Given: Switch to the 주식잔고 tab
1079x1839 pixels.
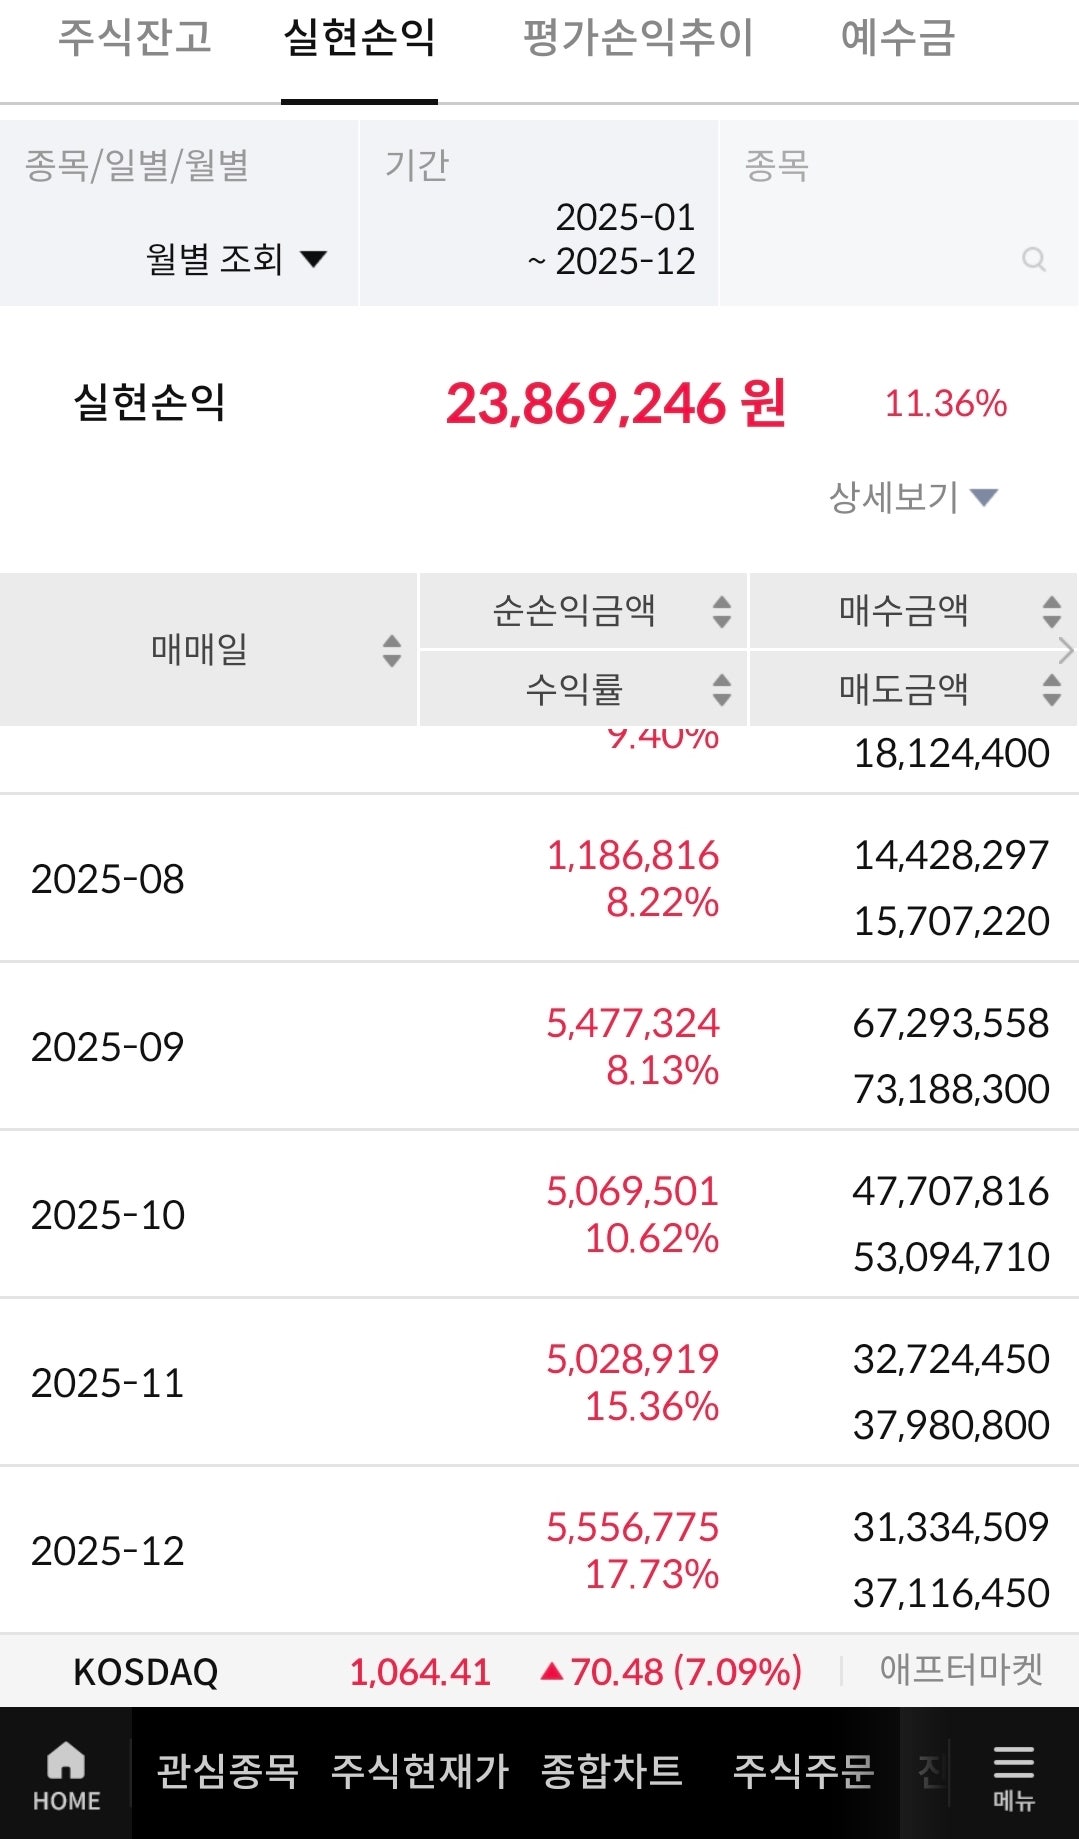Looking at the screenshot, I should pyautogui.click(x=135, y=40).
